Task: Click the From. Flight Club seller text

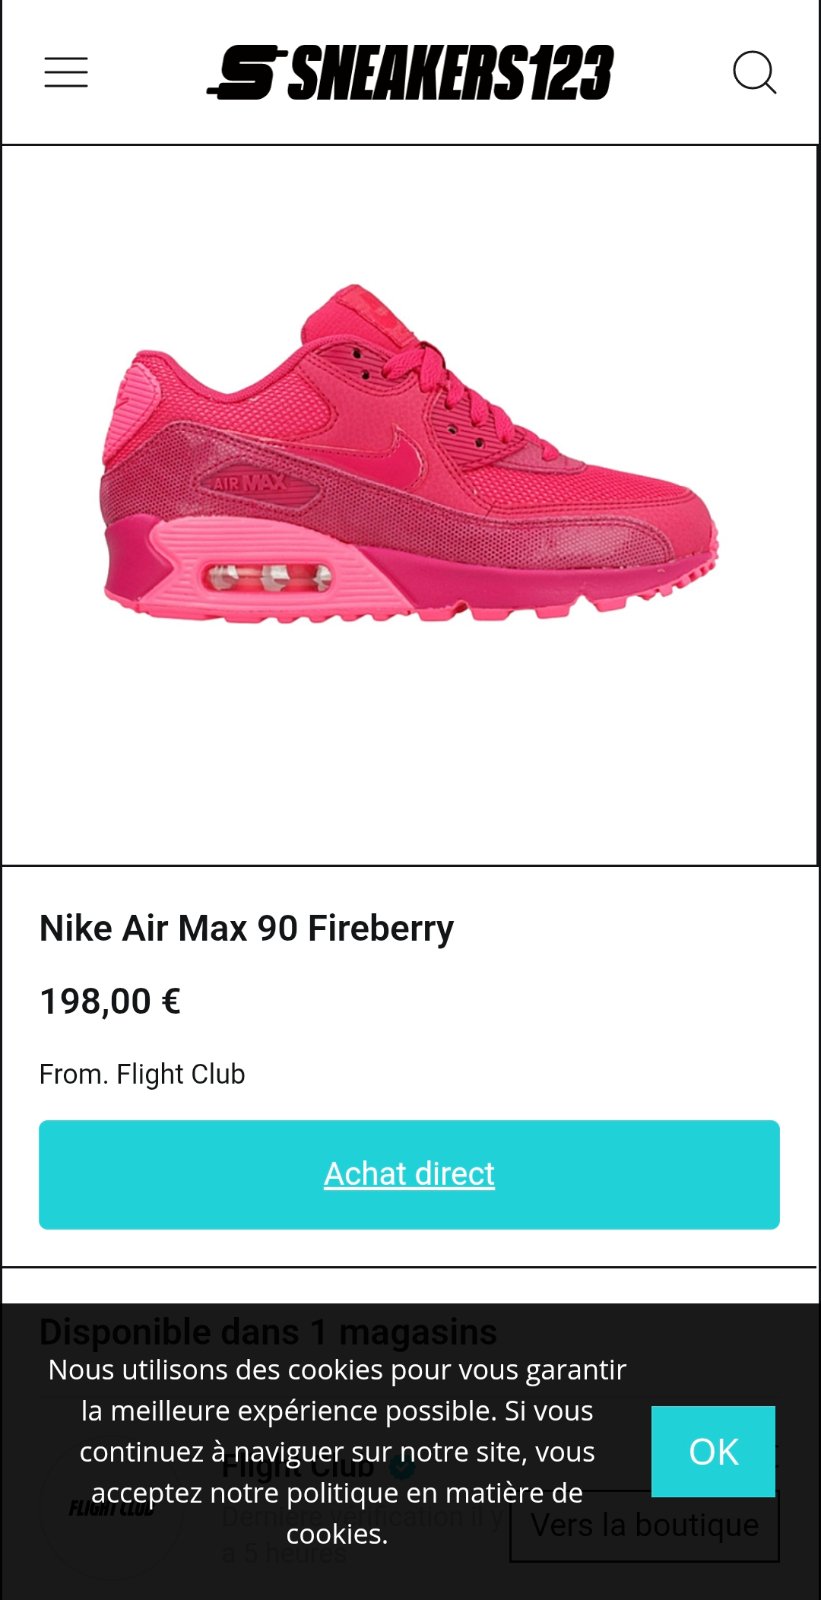Action: pos(142,1074)
